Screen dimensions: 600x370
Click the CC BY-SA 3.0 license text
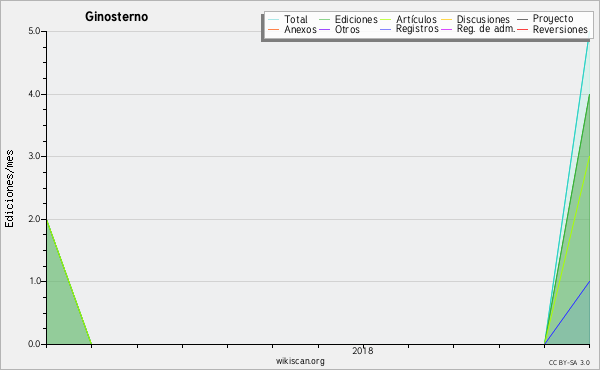(569, 362)
